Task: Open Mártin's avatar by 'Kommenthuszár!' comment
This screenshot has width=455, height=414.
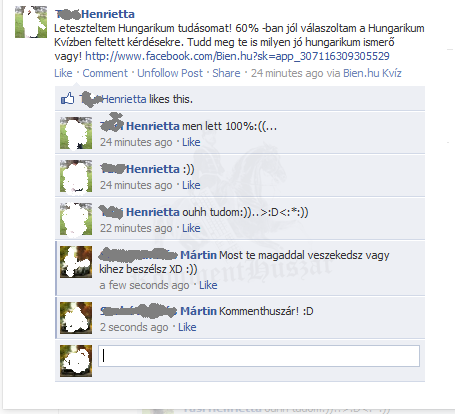Action: coord(76,318)
